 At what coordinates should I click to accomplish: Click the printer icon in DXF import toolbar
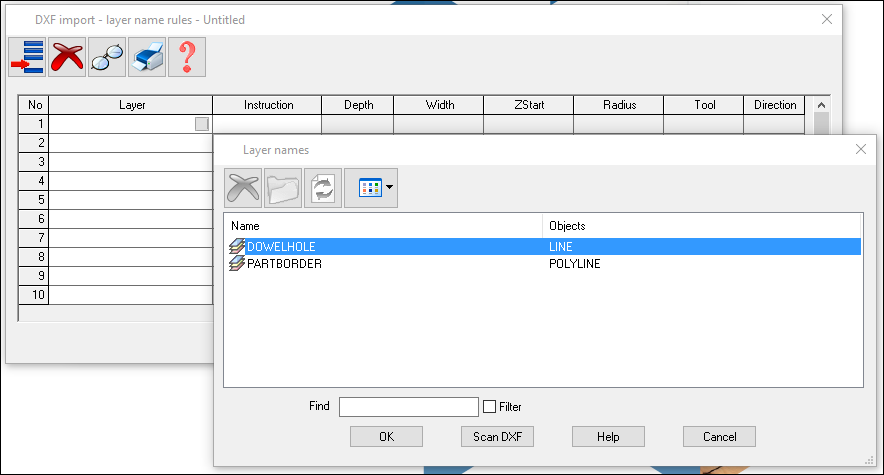(147, 57)
